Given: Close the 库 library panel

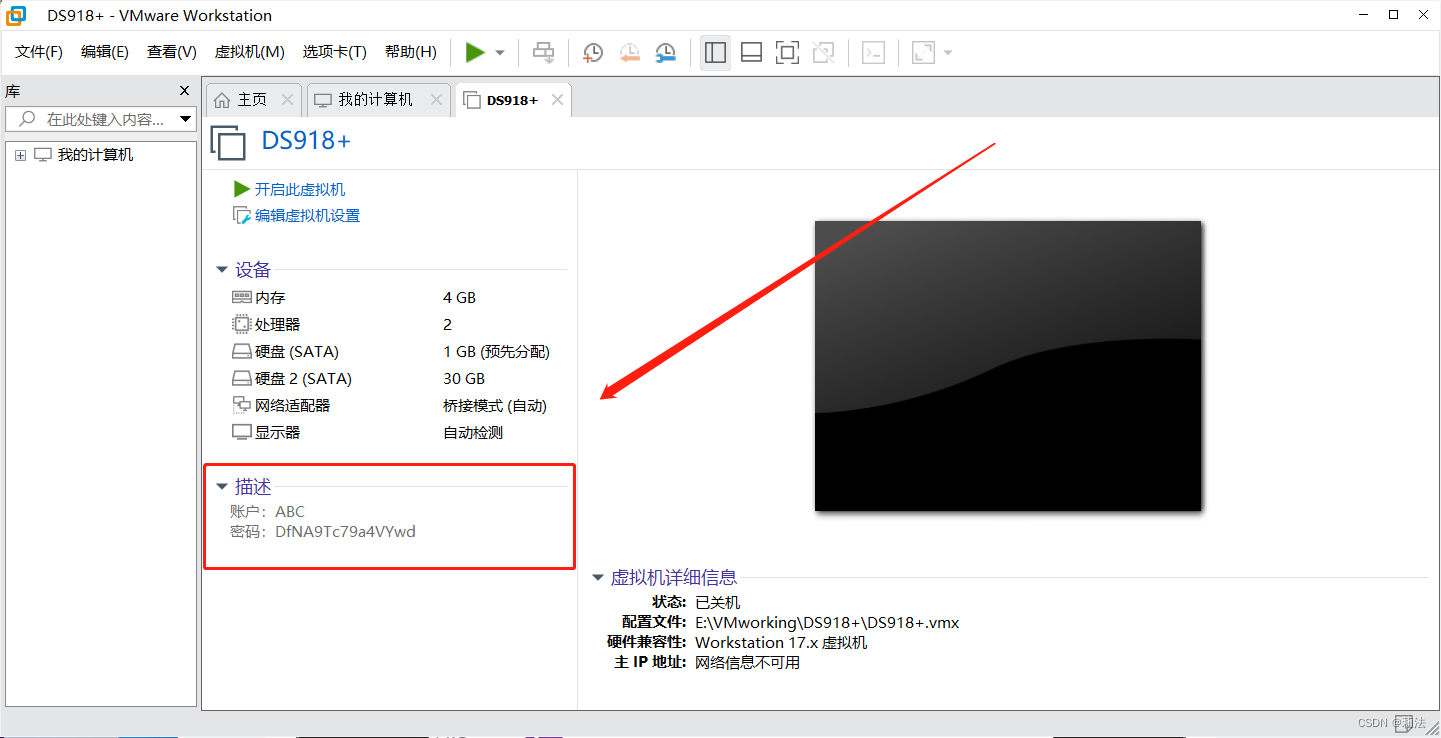Looking at the screenshot, I should 184,91.
